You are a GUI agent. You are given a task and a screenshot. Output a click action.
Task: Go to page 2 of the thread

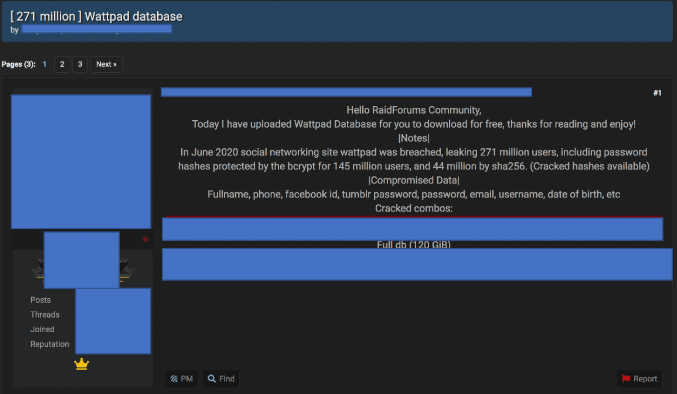[62, 64]
